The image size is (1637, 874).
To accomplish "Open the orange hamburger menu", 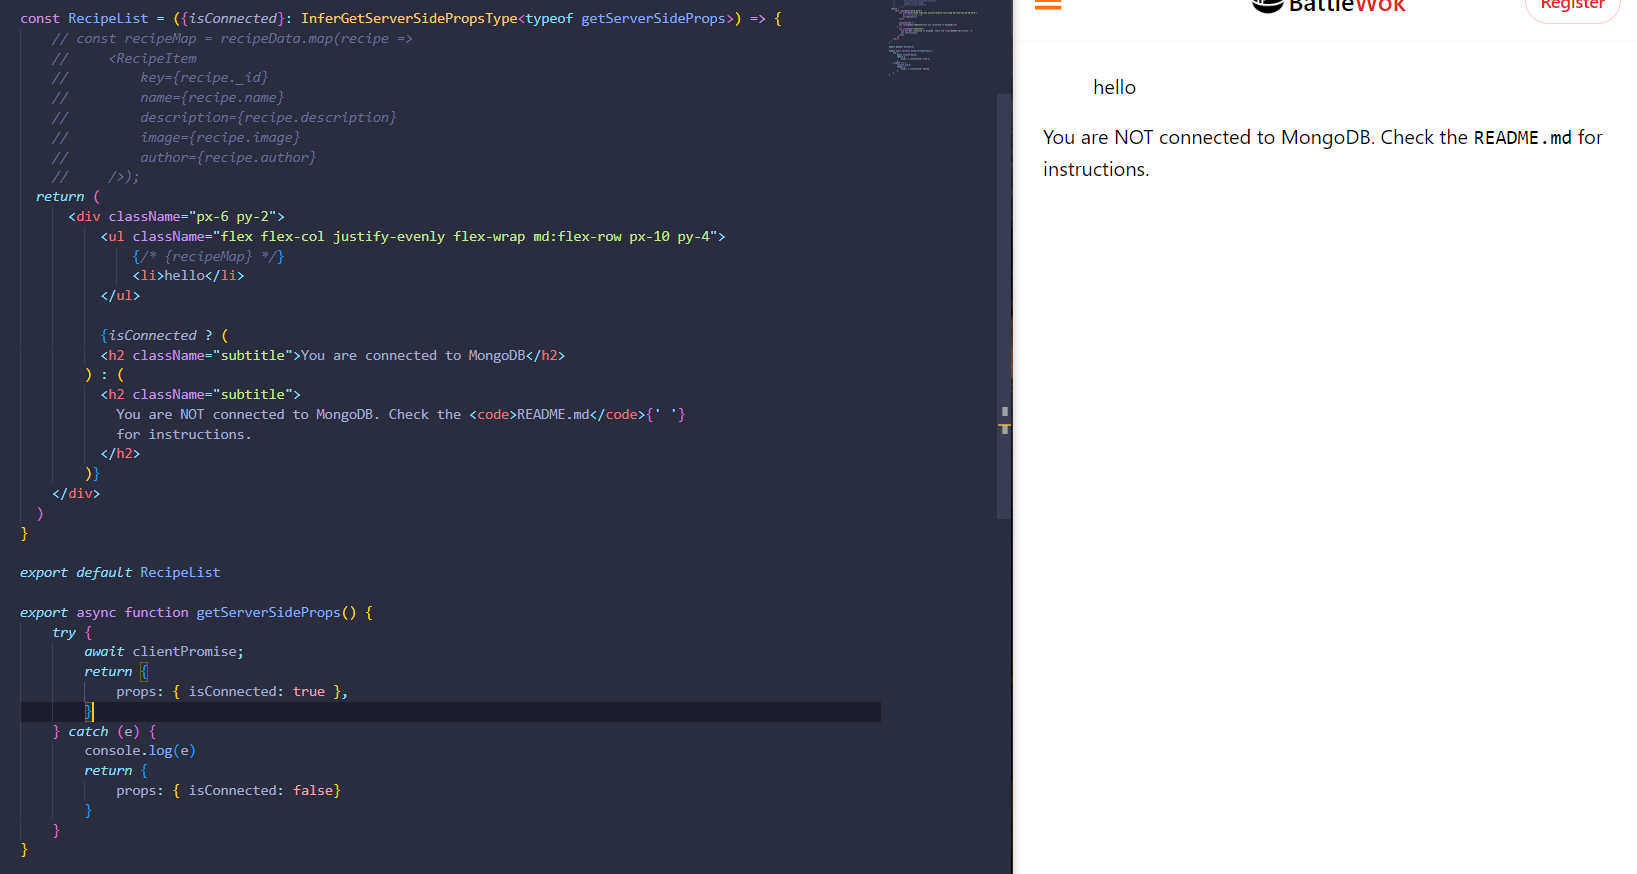I will point(1047,5).
